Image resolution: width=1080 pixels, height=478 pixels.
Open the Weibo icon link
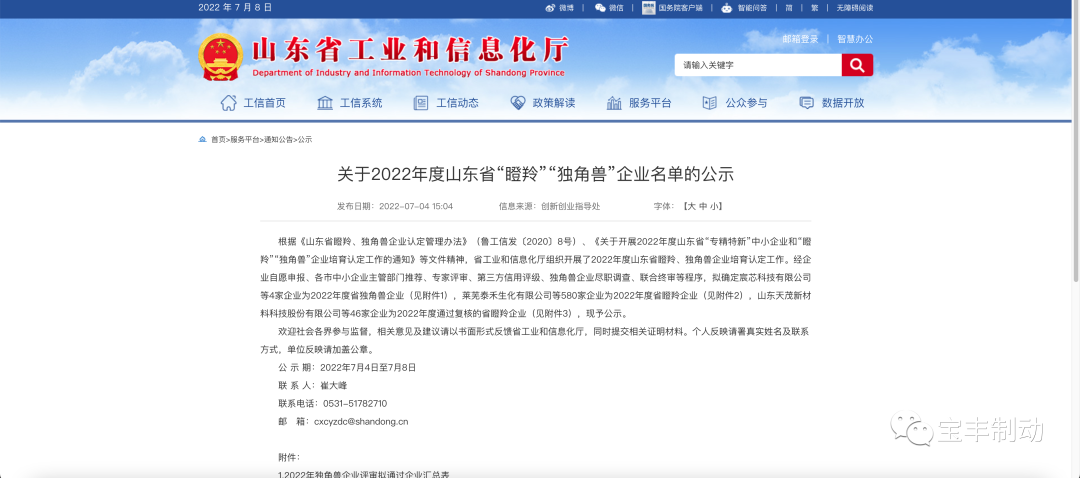tap(550, 7)
